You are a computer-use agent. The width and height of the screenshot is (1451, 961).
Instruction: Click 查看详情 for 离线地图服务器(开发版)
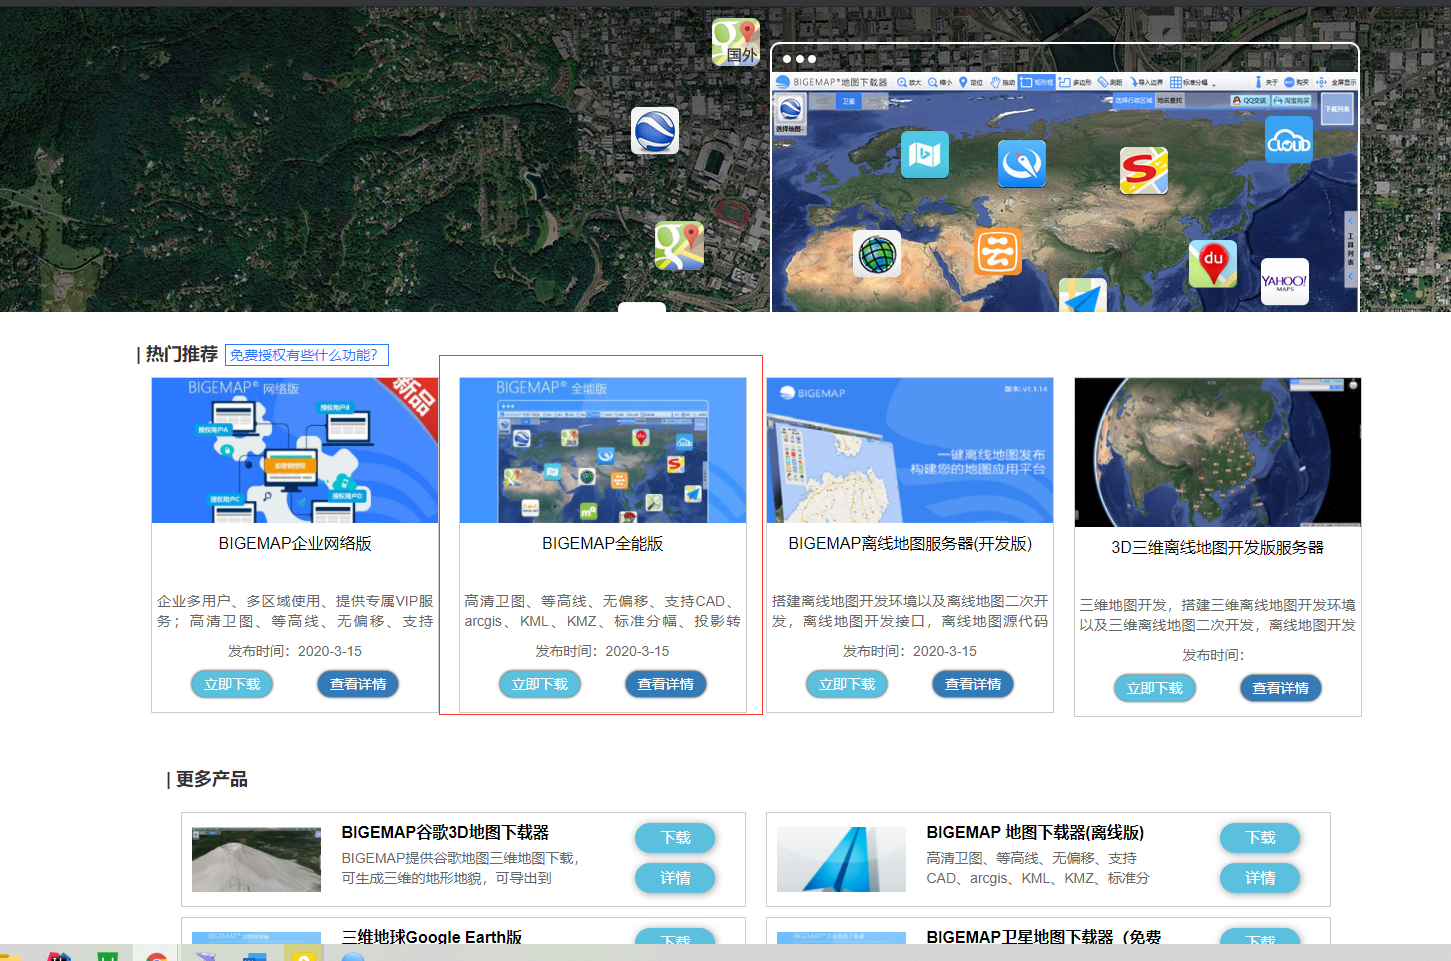pyautogui.click(x=973, y=684)
